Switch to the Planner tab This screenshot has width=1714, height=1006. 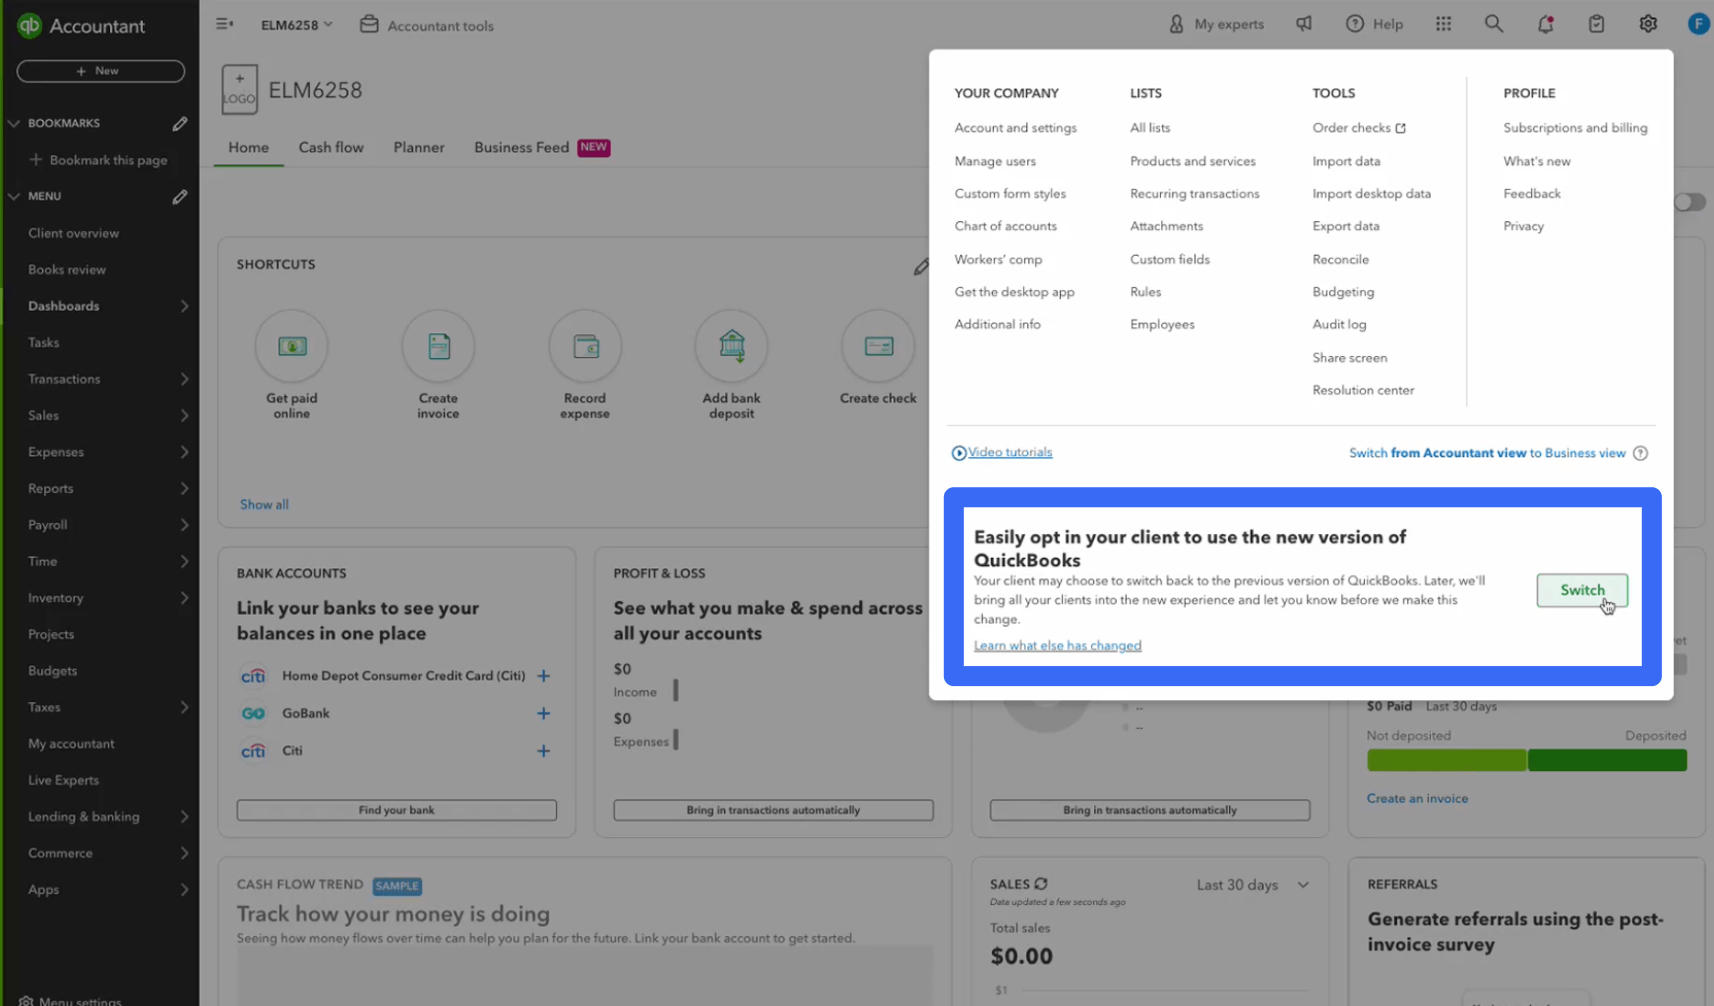[x=419, y=147]
